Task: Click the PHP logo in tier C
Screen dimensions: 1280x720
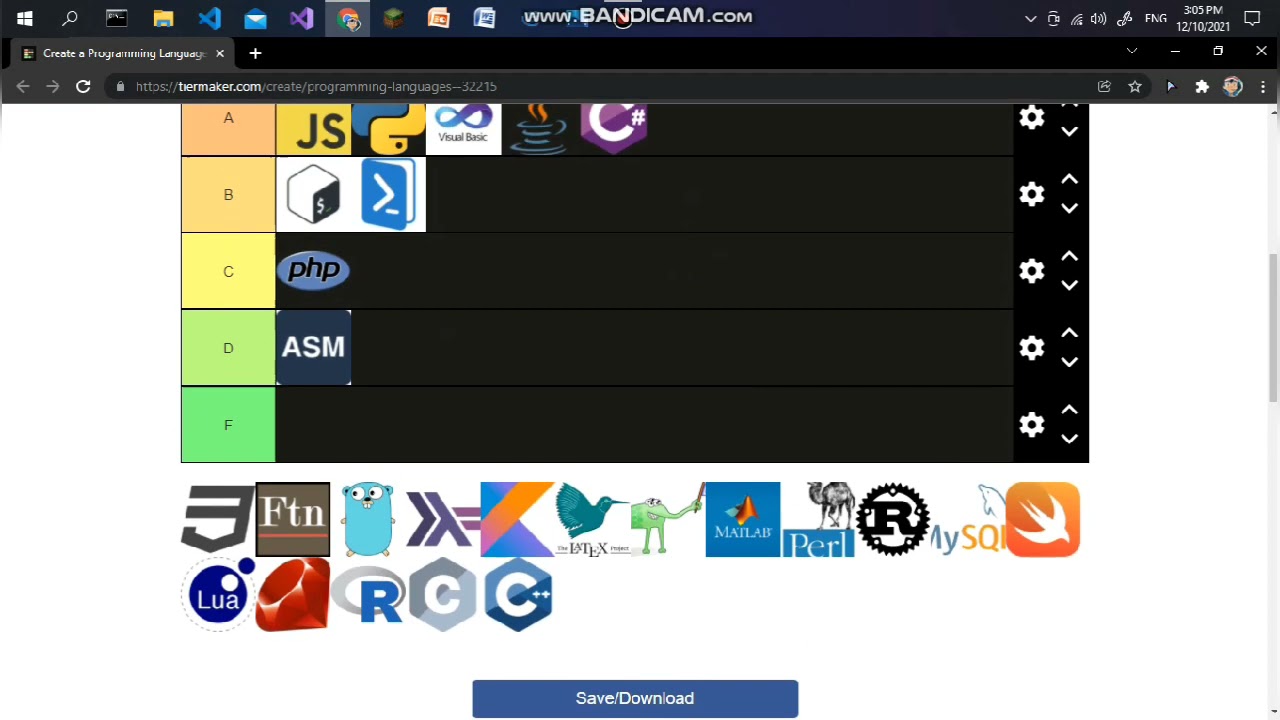Action: click(x=313, y=270)
